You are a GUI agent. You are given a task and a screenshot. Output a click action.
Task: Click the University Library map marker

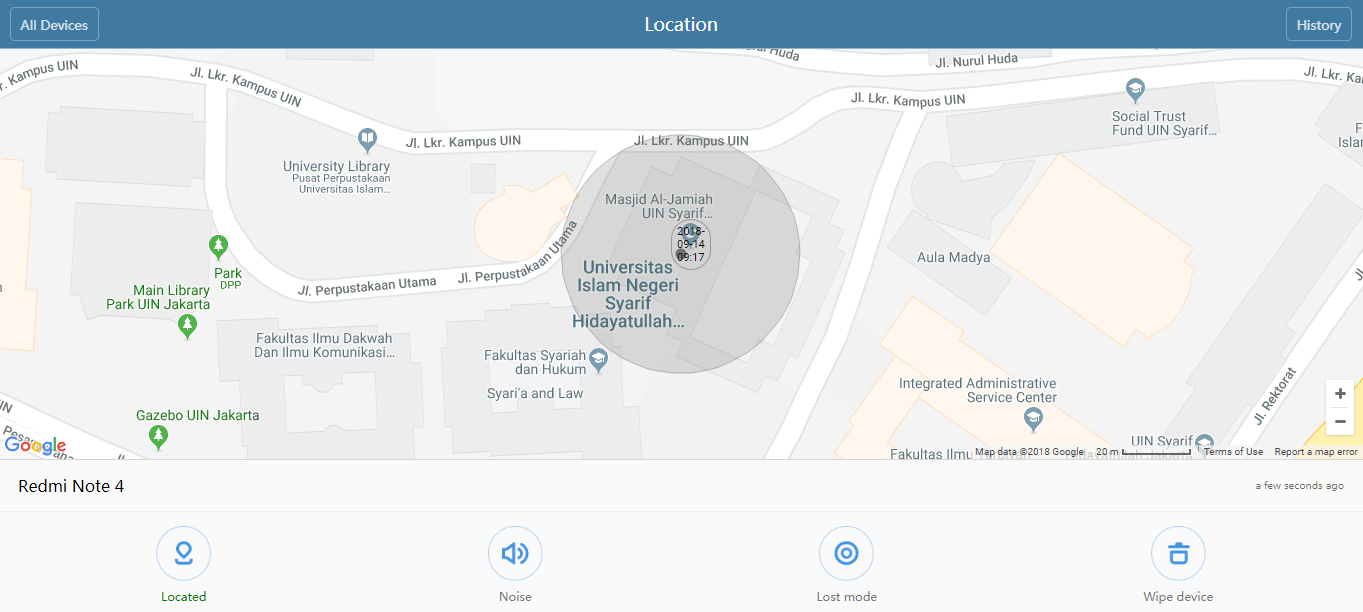click(x=368, y=138)
